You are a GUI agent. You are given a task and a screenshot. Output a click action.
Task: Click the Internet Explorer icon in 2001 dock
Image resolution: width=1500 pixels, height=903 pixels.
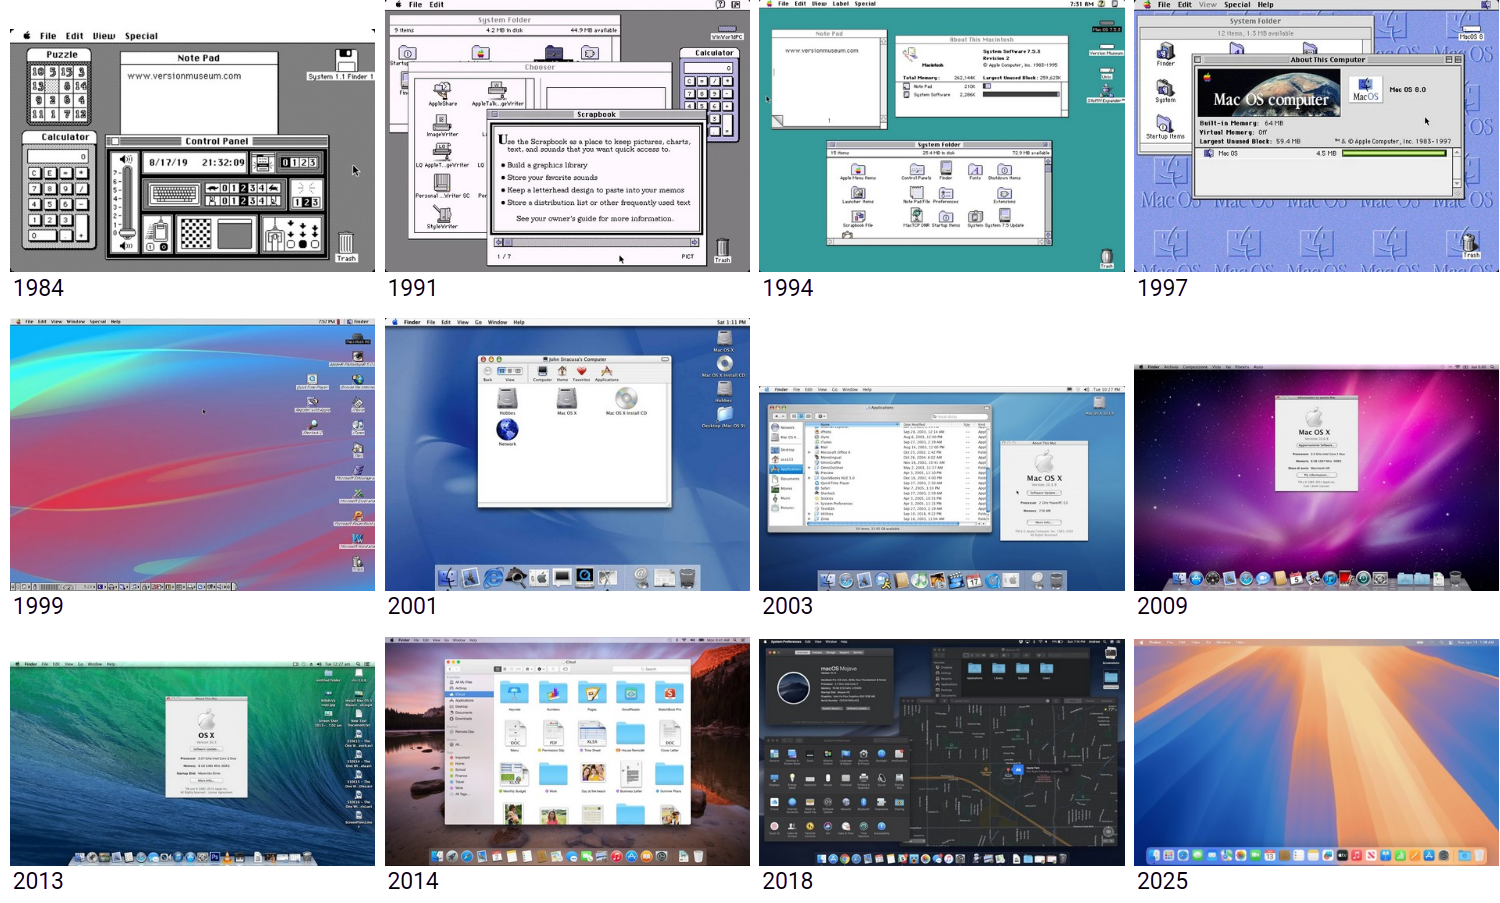(x=493, y=577)
